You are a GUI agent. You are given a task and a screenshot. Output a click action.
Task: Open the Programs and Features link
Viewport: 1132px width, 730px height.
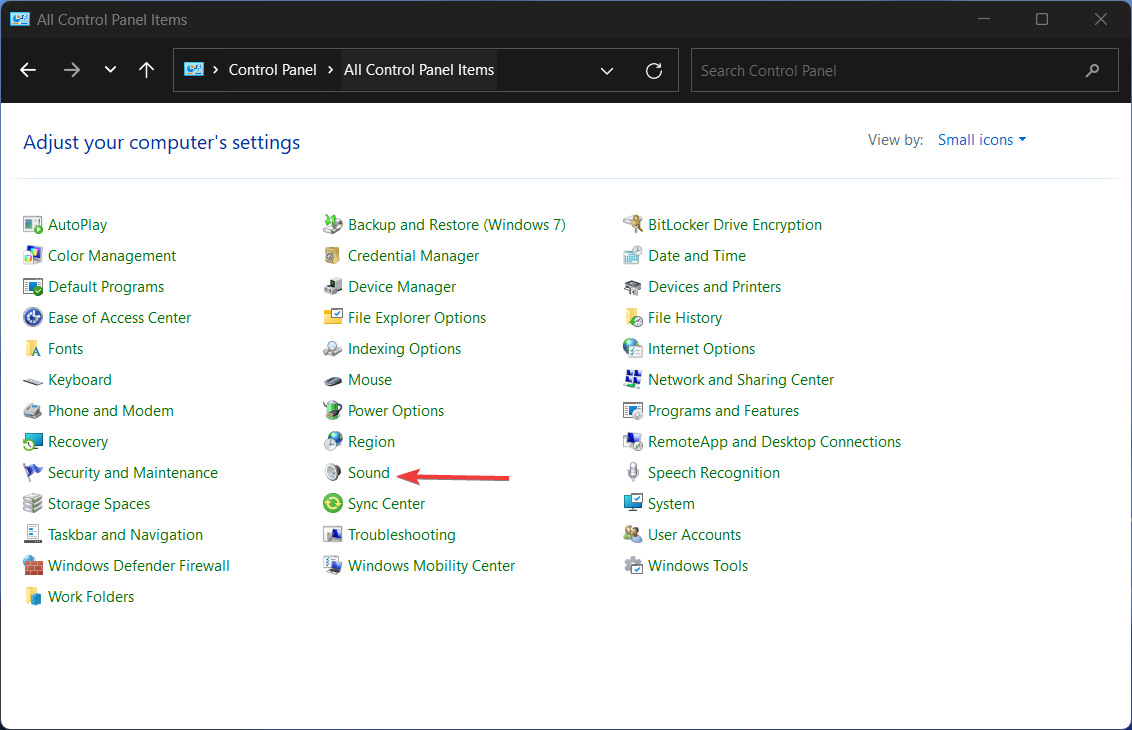(723, 411)
